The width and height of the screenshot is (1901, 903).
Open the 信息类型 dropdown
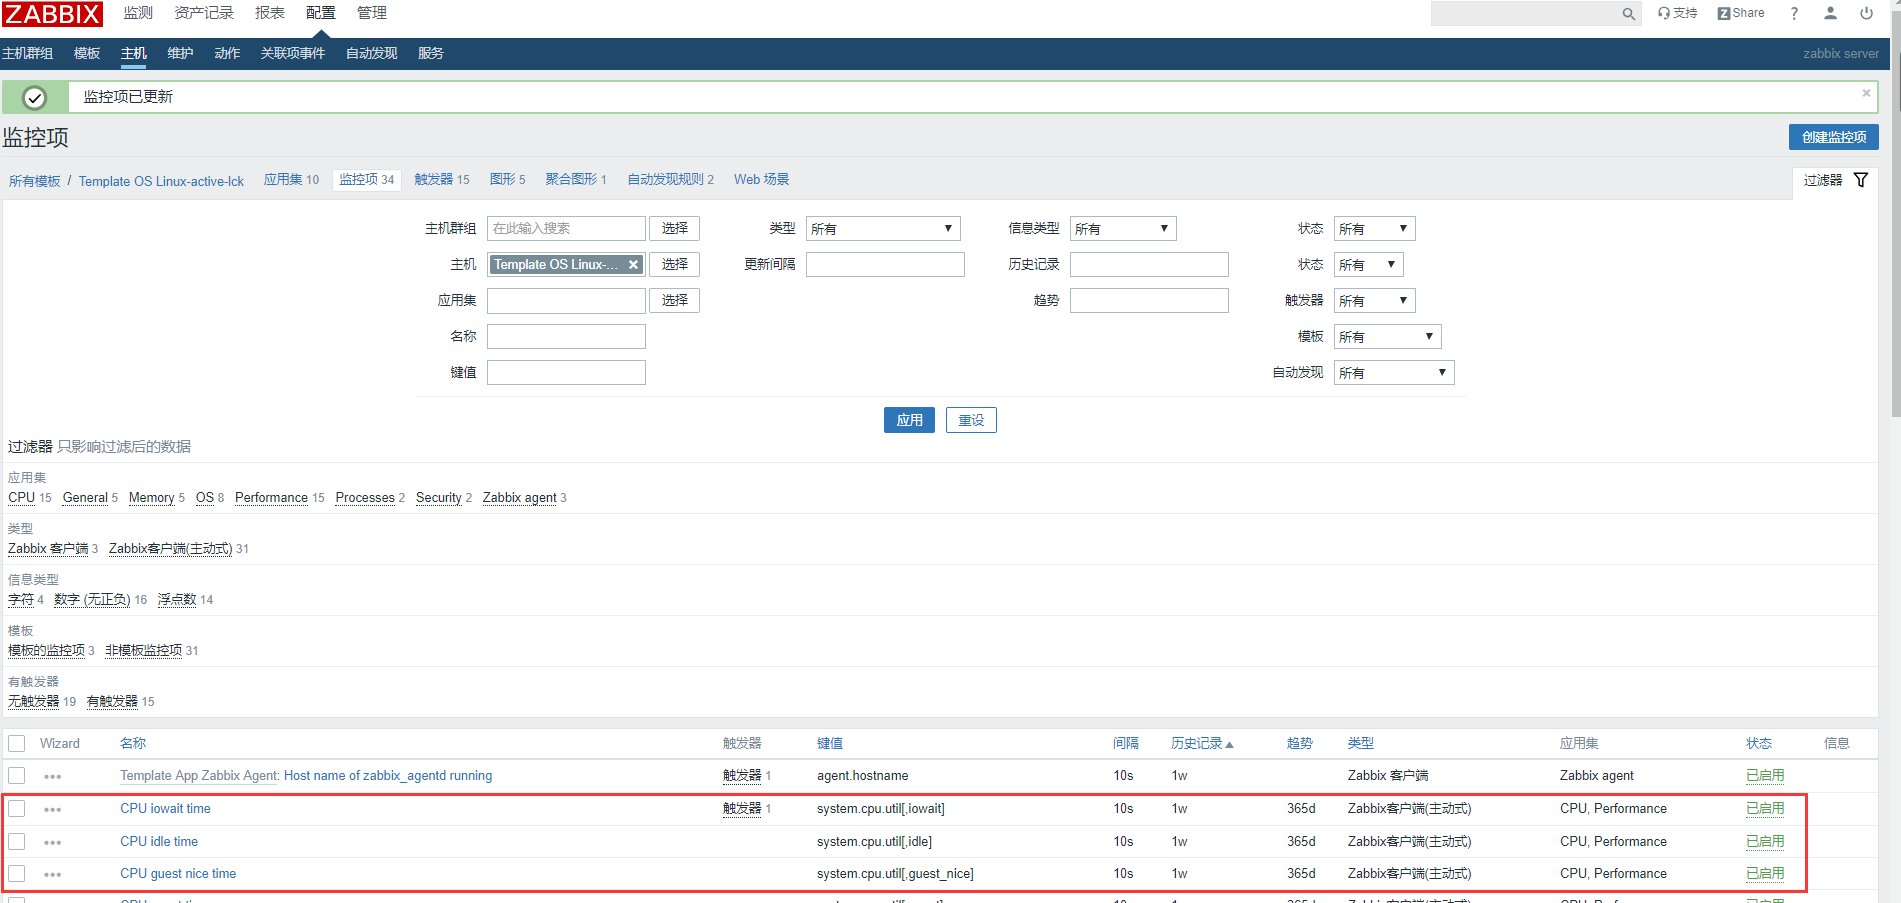1123,229
